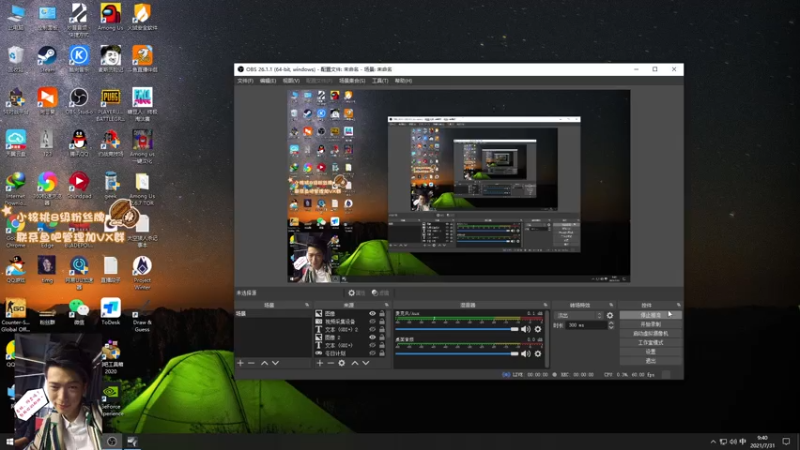Adjust 桌面音频 volume slider
The width and height of the screenshot is (800, 450).
pyautogui.click(x=457, y=354)
